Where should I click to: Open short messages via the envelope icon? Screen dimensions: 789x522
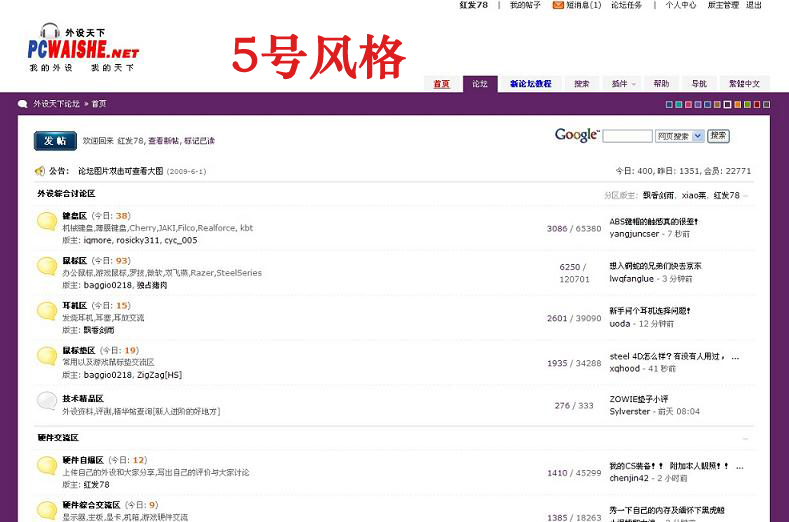(x=558, y=5)
